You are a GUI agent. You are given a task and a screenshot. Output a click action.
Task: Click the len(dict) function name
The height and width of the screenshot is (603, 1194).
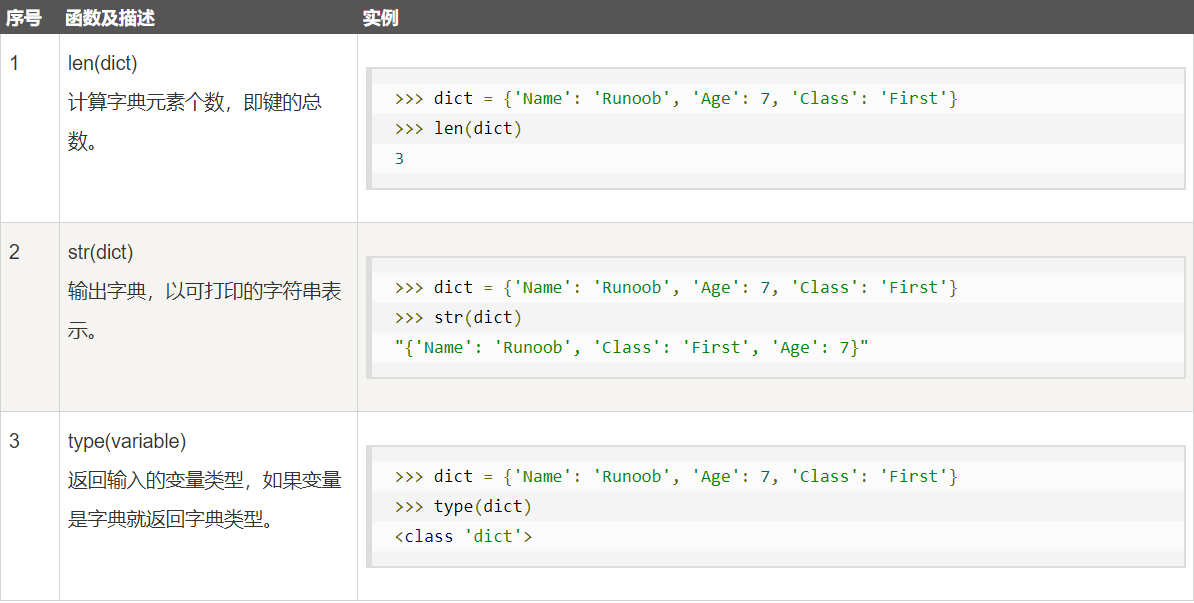(x=102, y=63)
